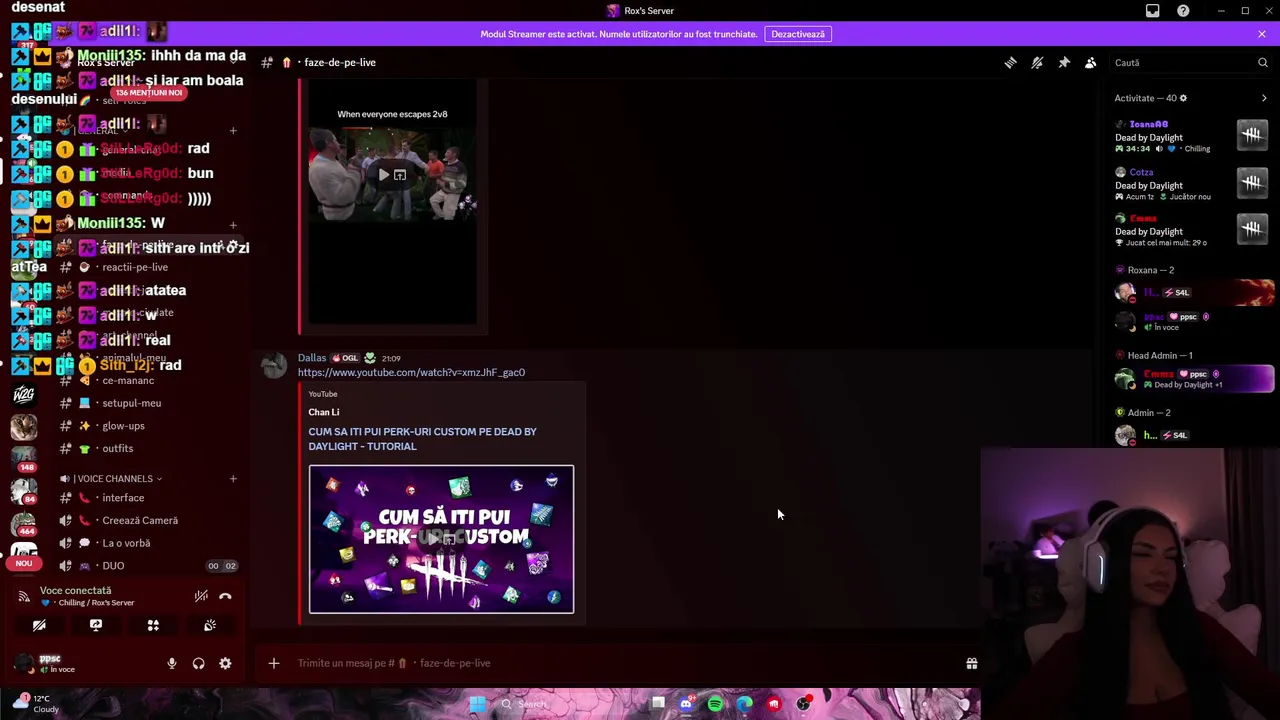Deafen with the headphones icon

click(x=198, y=663)
